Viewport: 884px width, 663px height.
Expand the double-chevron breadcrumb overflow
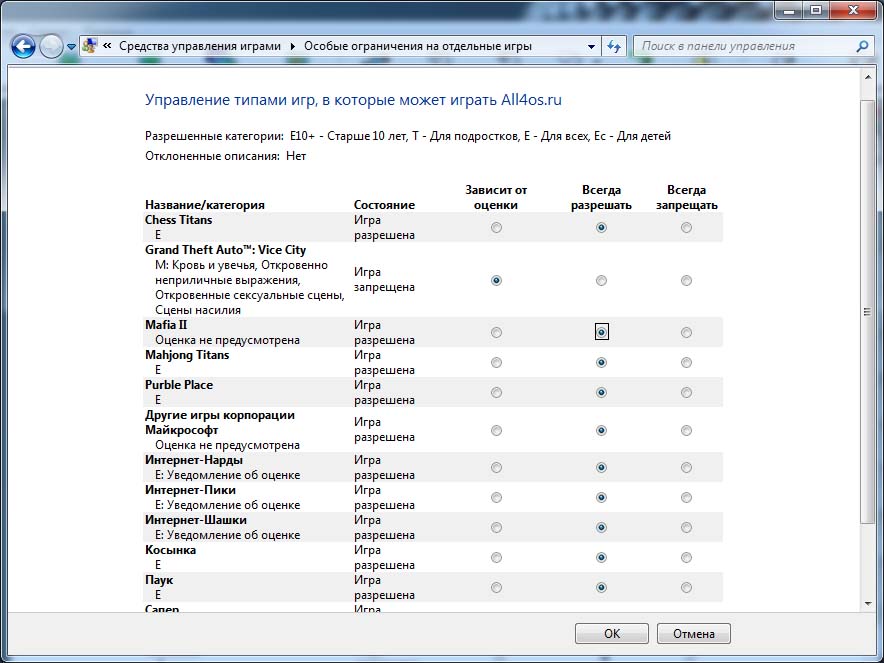pos(107,46)
